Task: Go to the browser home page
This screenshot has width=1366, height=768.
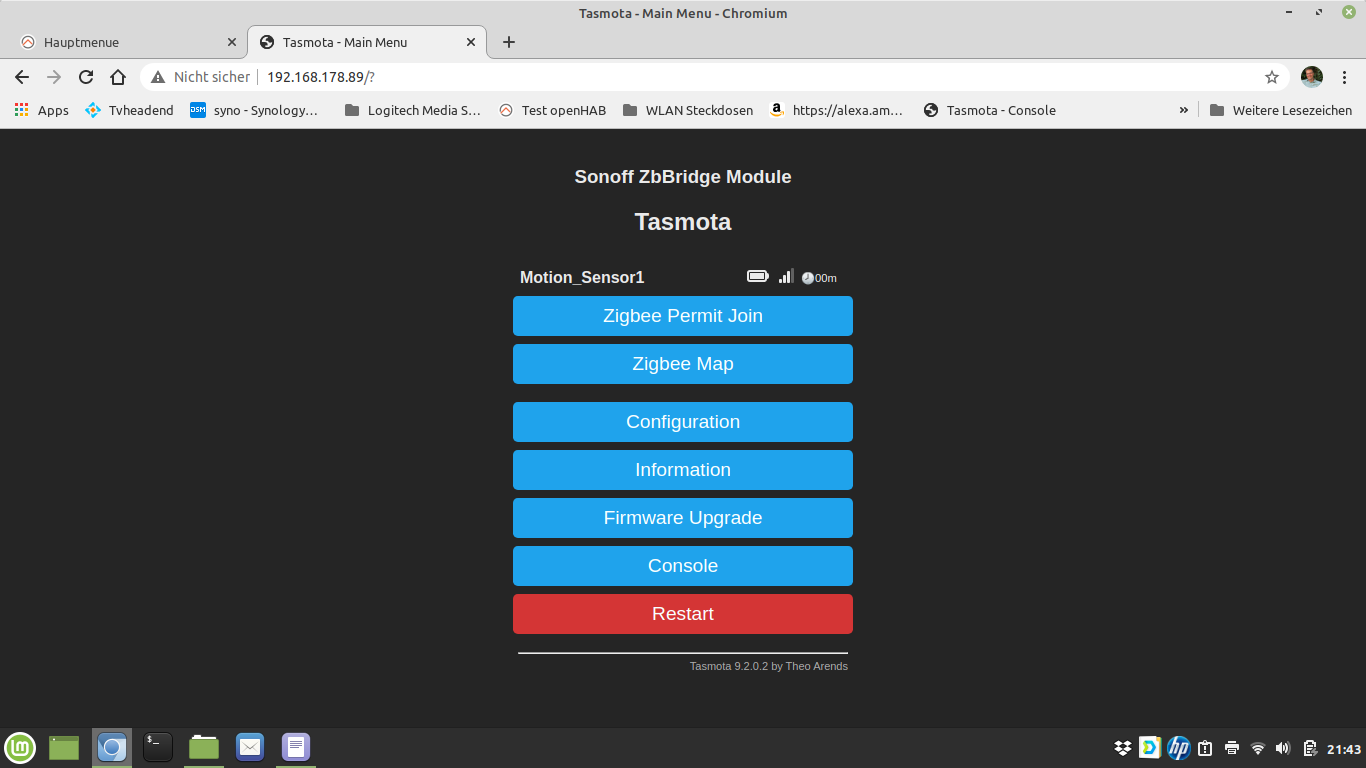Action: coord(118,77)
